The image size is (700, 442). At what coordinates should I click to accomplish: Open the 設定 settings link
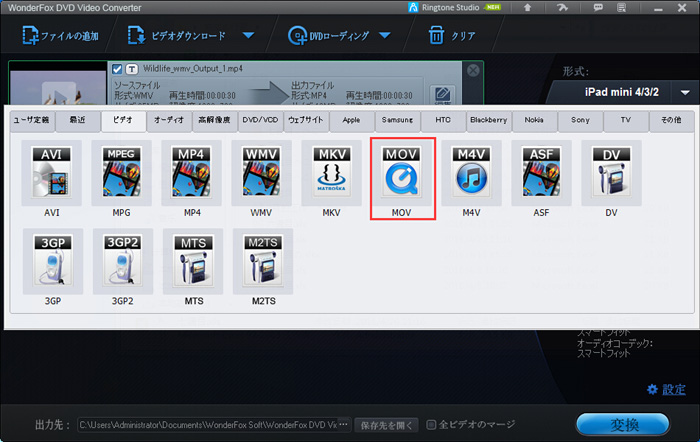[x=667, y=389]
